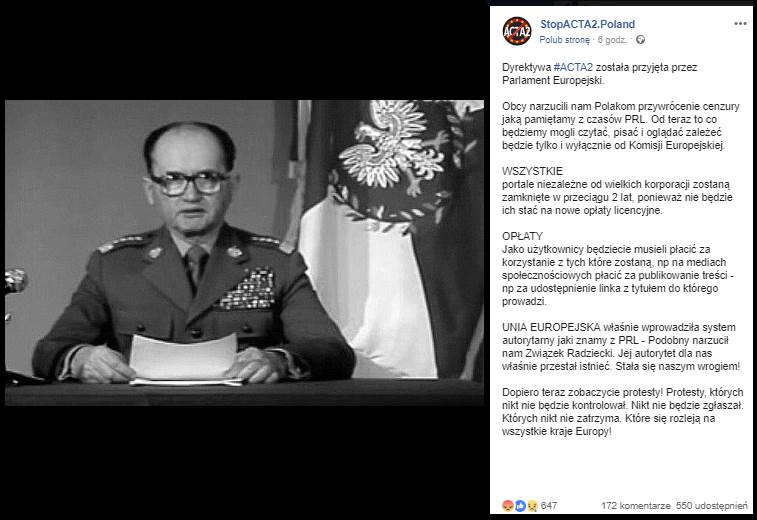Screen dimensions: 757x520
Task: Click the StopACTA2 page profile picture
Action: coord(517,31)
